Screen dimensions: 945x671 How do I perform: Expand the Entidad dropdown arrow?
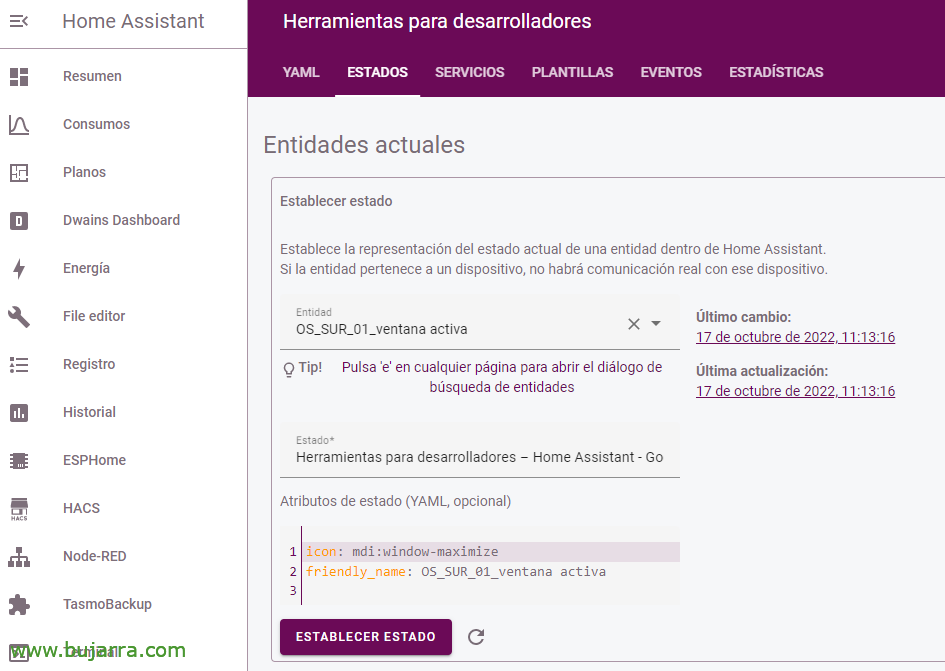coord(656,324)
